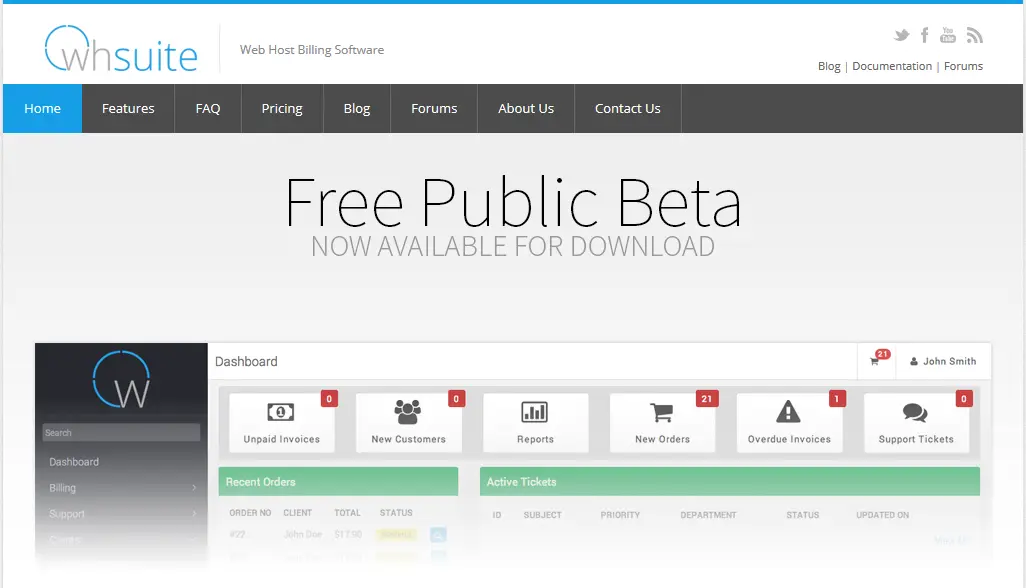The width and height of the screenshot is (1026, 588).
Task: Open the RSS feed icon
Action: [x=974, y=35]
